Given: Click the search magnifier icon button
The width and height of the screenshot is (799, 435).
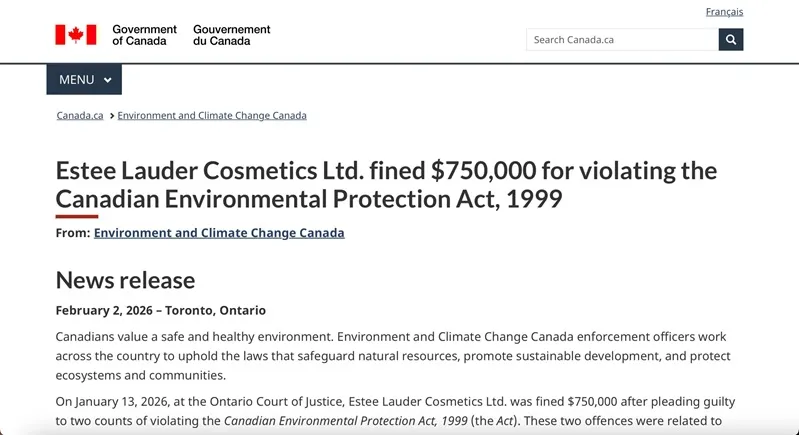Looking at the screenshot, I should click(731, 40).
